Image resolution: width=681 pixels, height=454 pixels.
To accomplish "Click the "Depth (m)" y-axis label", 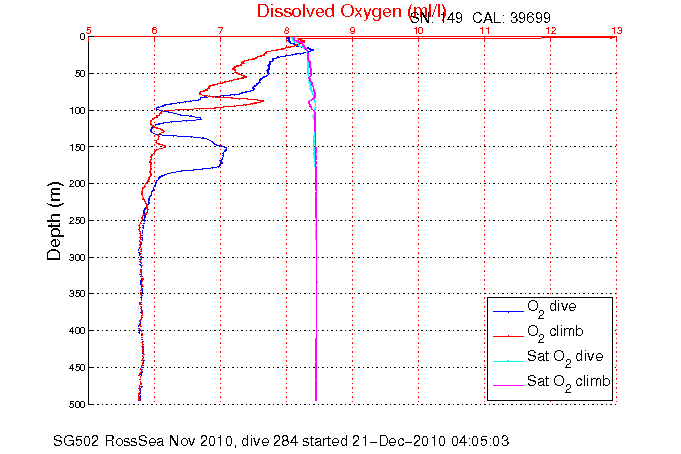I will (x=56, y=220).
